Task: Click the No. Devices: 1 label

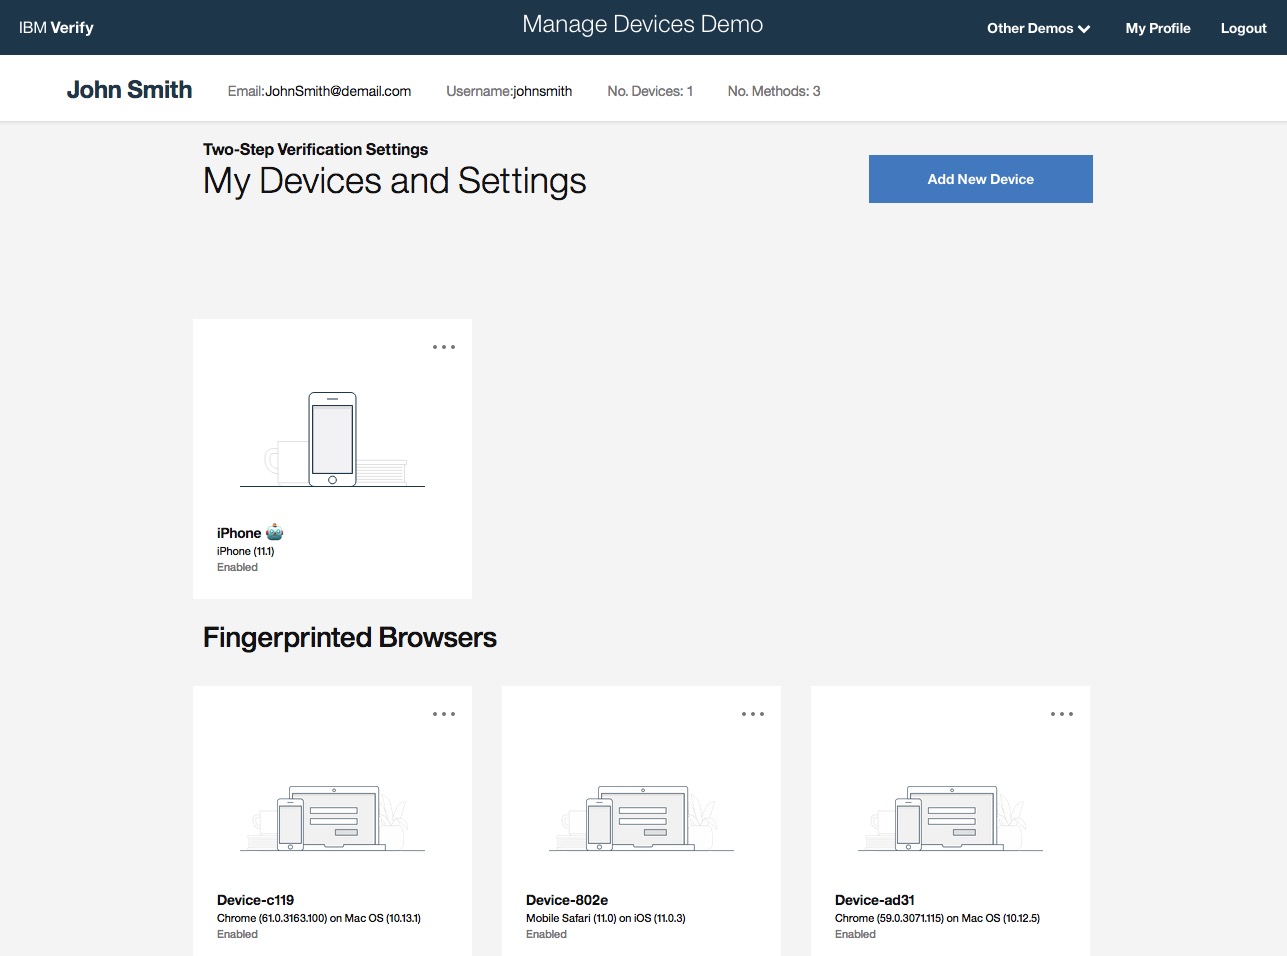Action: coord(650,91)
